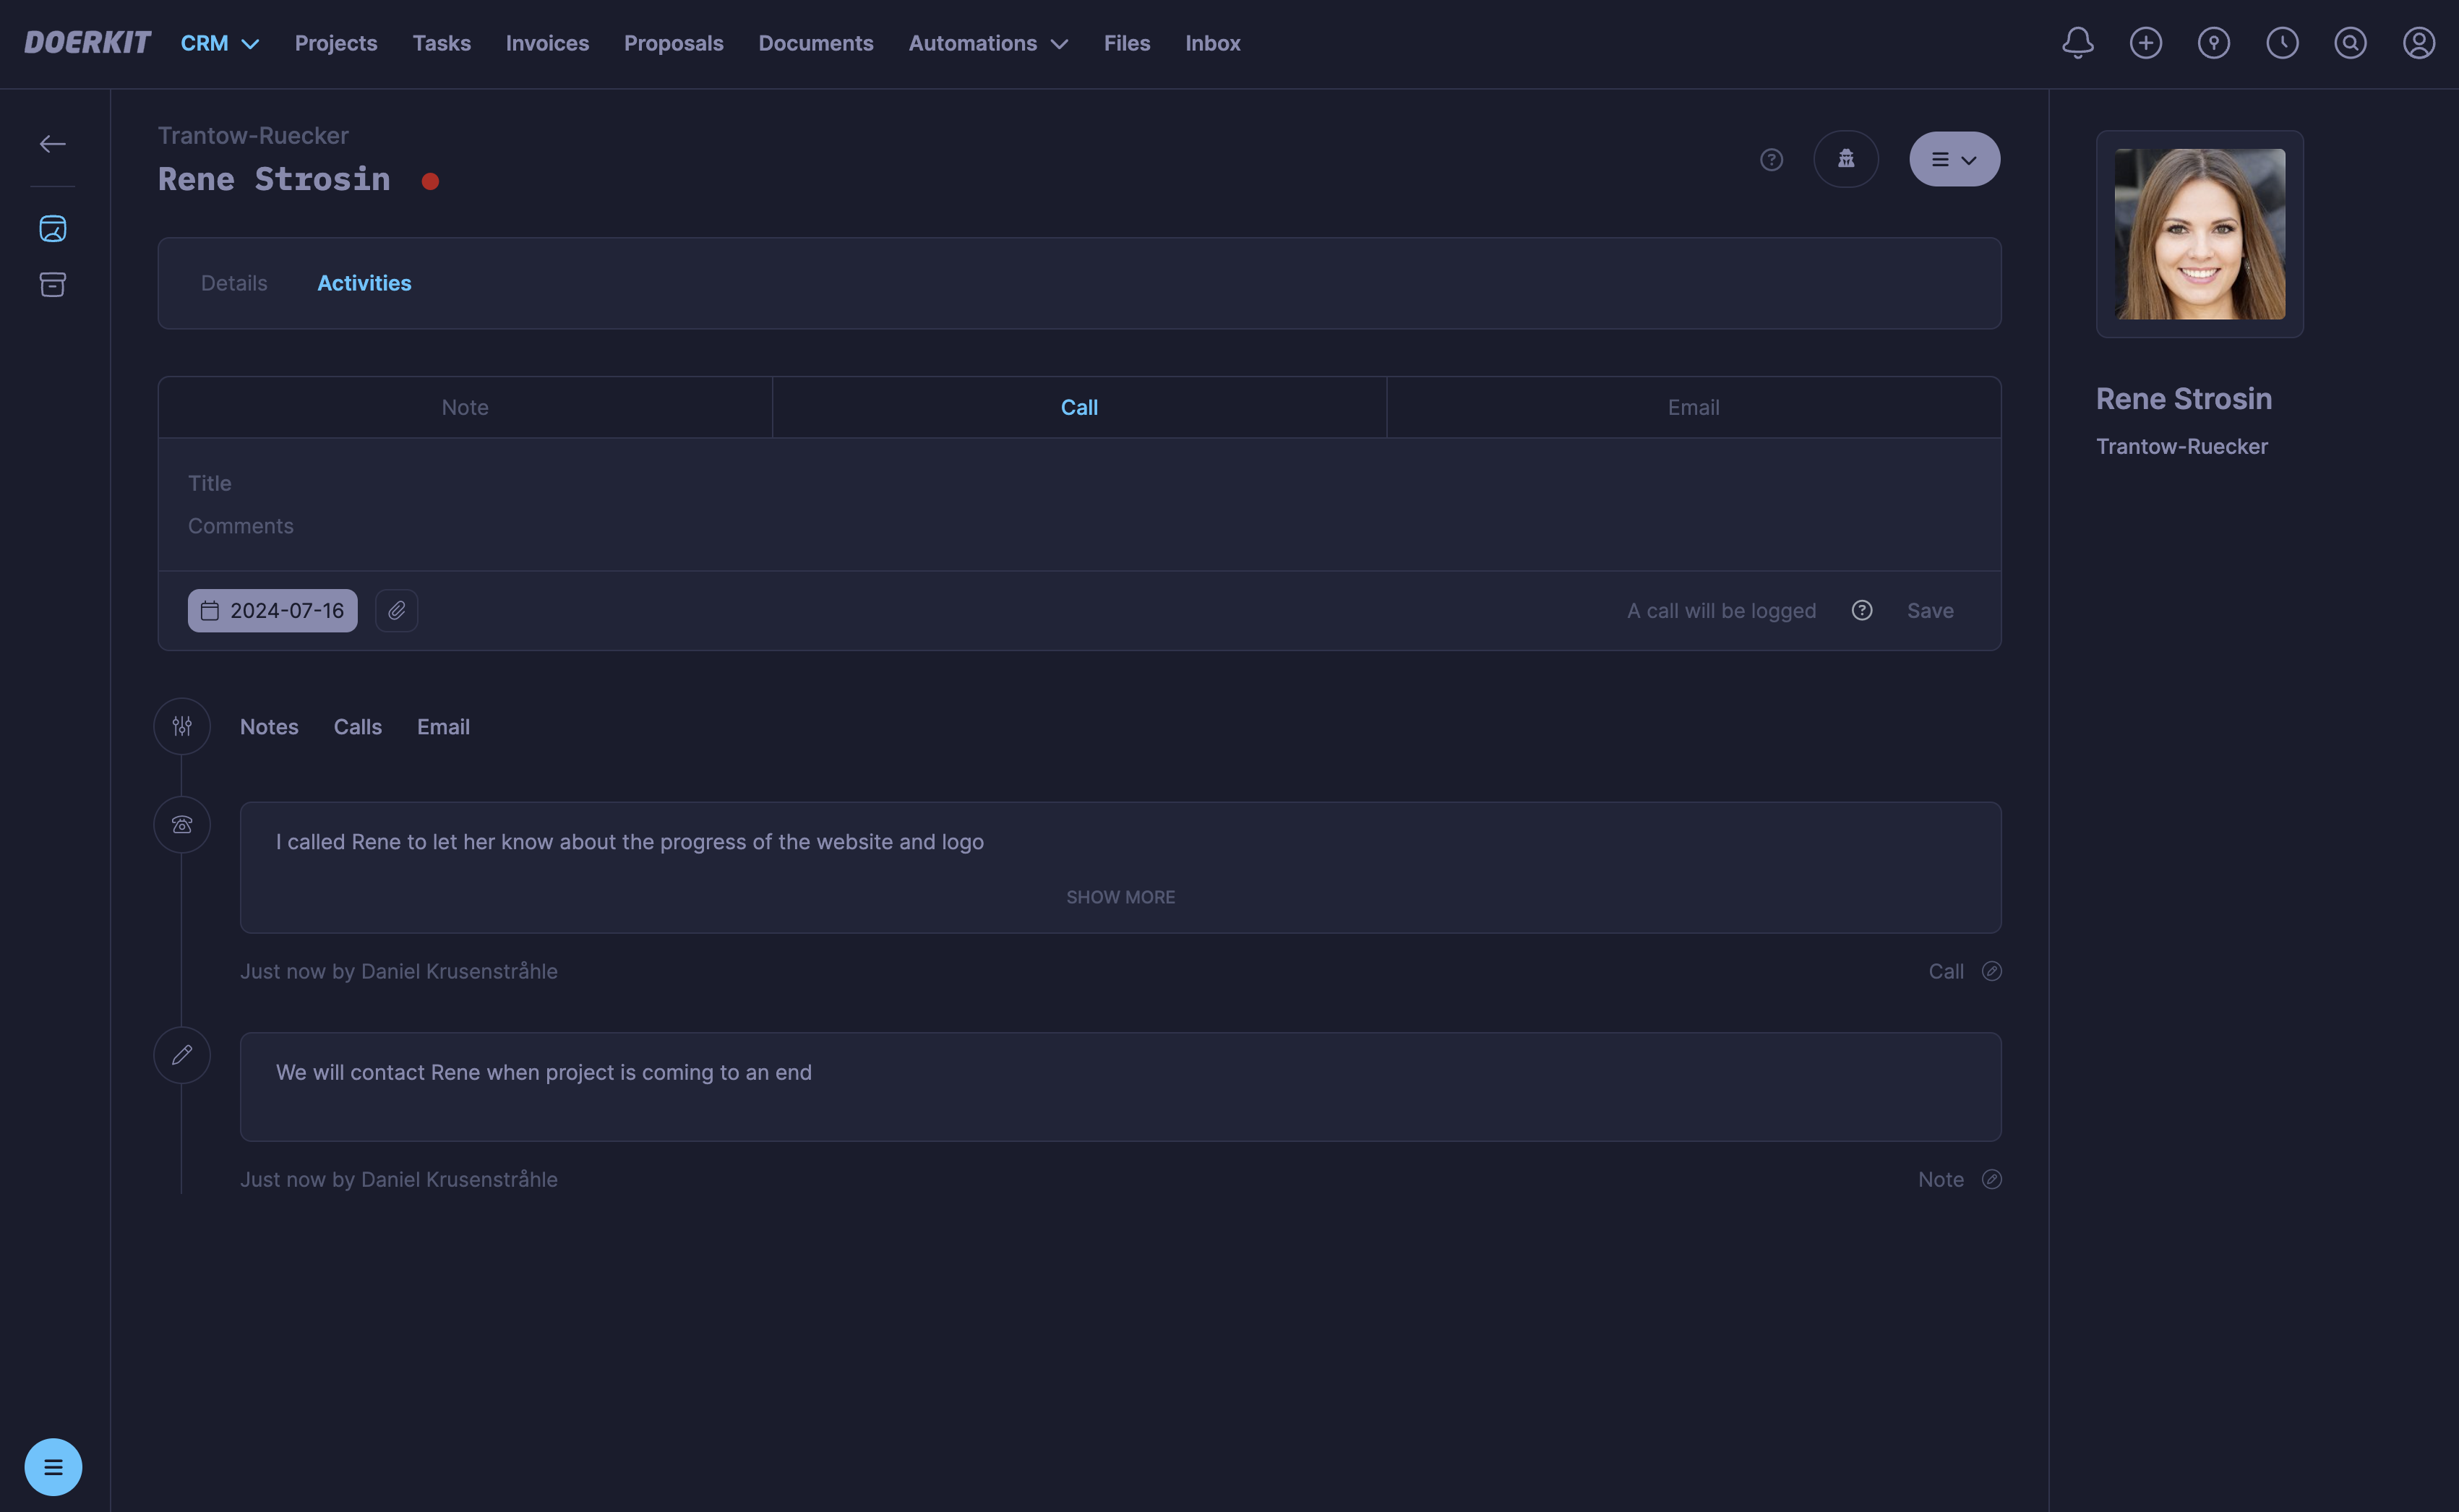Open the purple list actions dropdown
This screenshot has height=1512, width=2459.
pos(1954,159)
